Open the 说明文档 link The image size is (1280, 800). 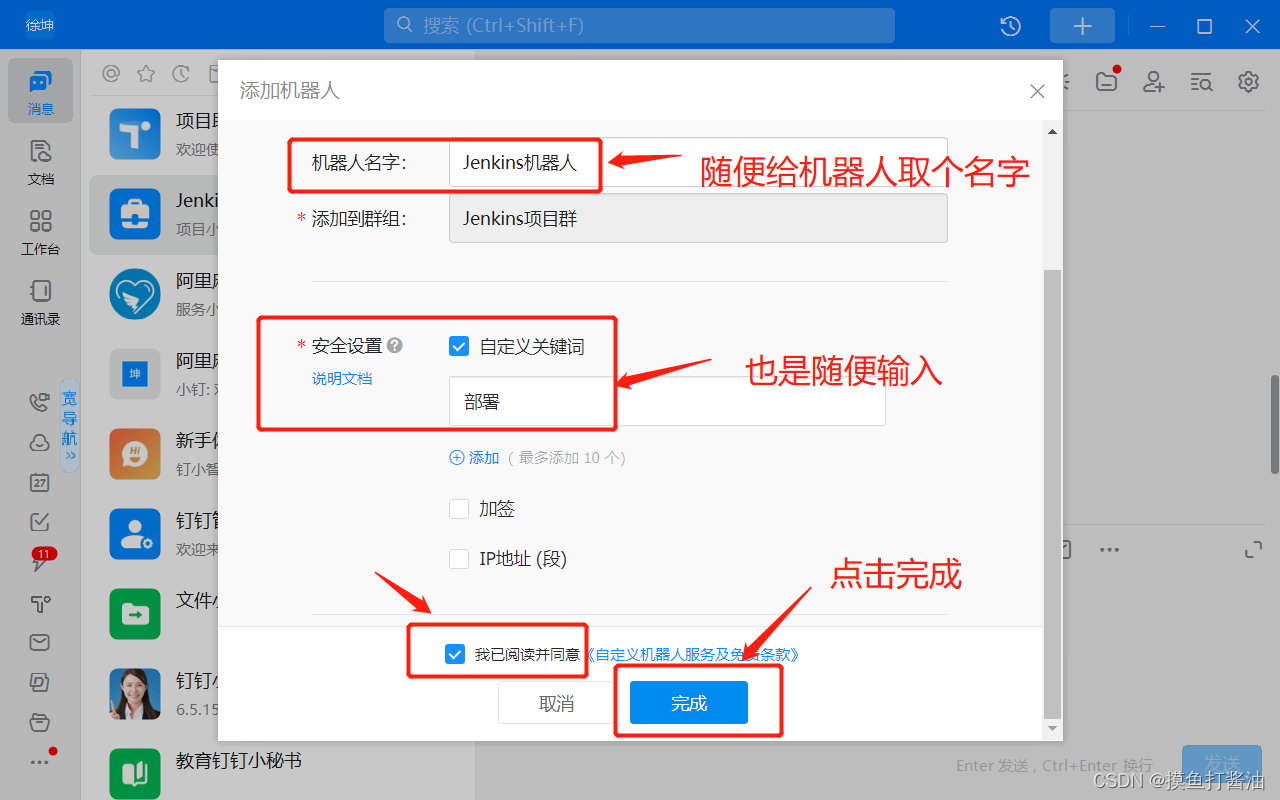click(342, 379)
